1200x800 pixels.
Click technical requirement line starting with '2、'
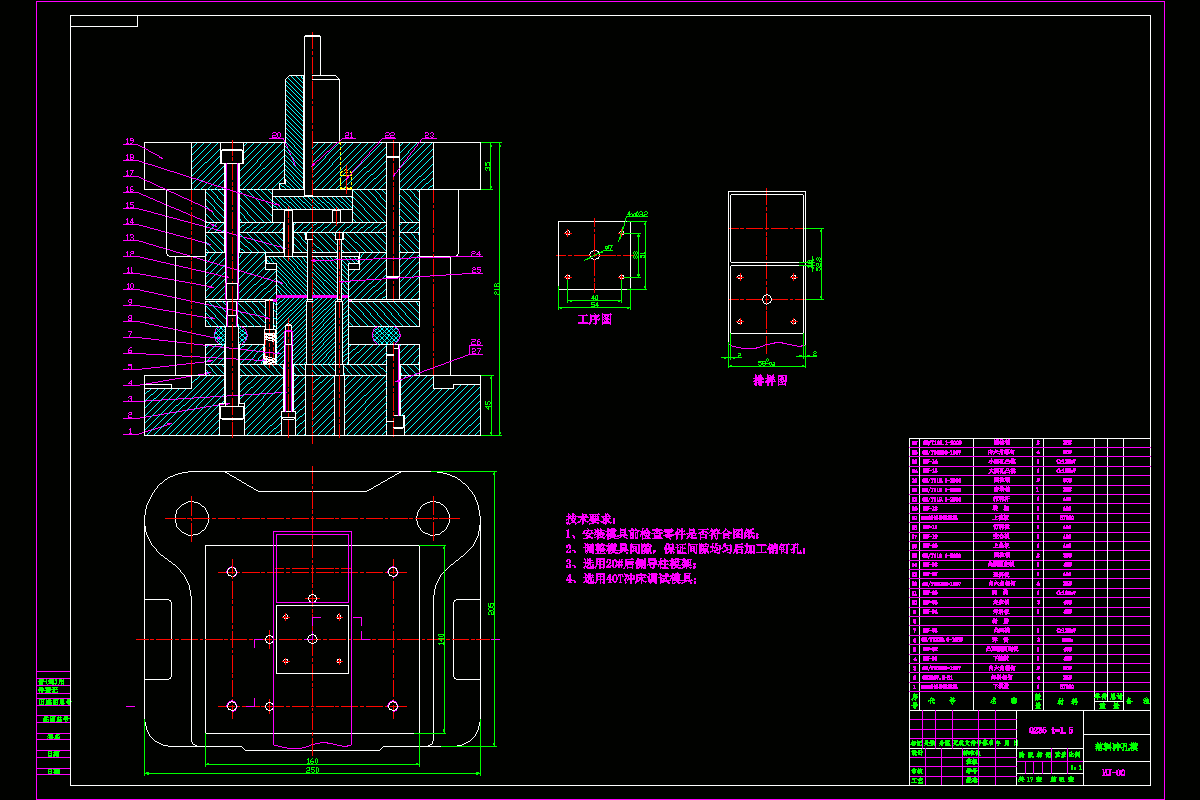click(686, 549)
